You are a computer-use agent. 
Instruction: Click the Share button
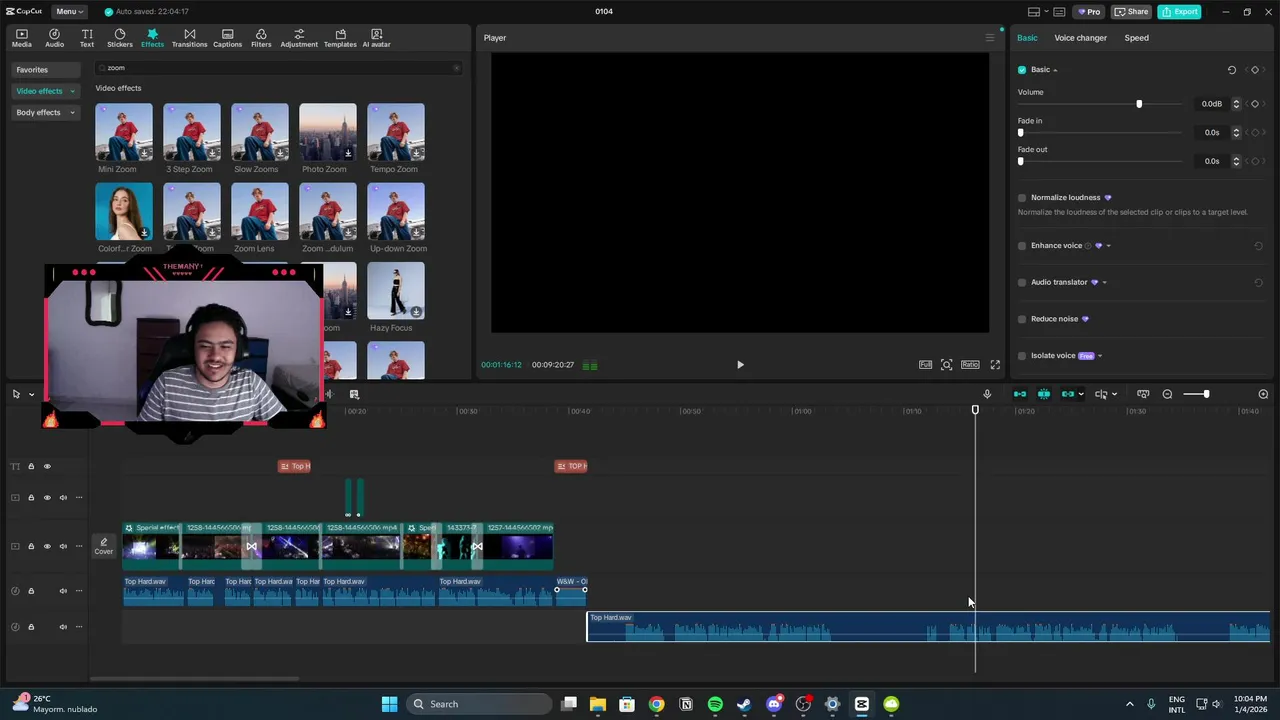(1132, 12)
